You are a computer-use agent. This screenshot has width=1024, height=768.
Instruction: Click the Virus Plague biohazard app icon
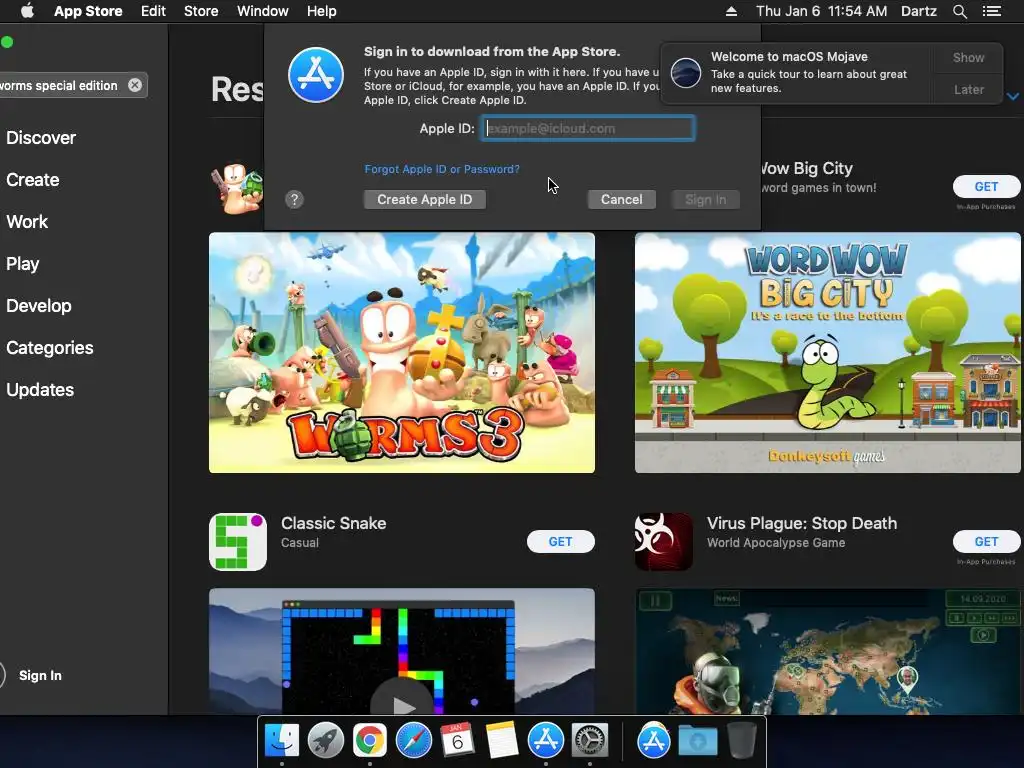(664, 541)
